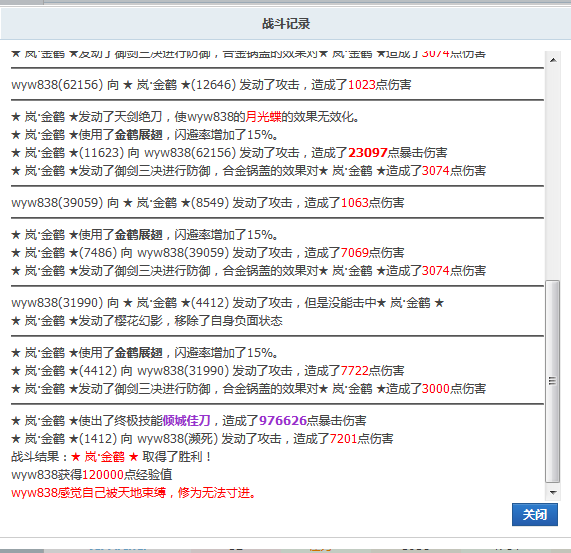
Task: Click the 120000 experience value
Action: 103,475
